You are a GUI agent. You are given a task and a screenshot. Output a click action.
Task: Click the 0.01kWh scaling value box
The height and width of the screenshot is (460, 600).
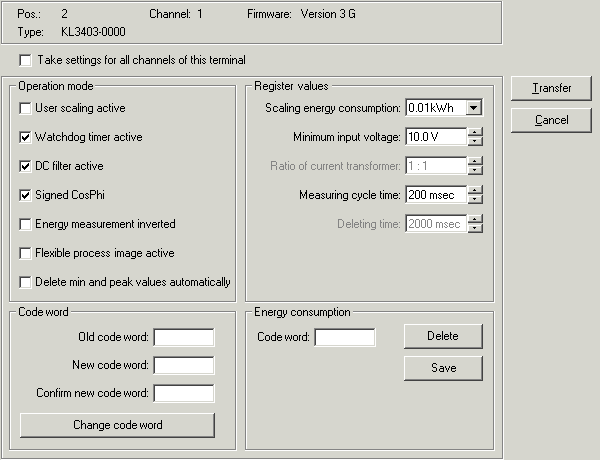436,108
